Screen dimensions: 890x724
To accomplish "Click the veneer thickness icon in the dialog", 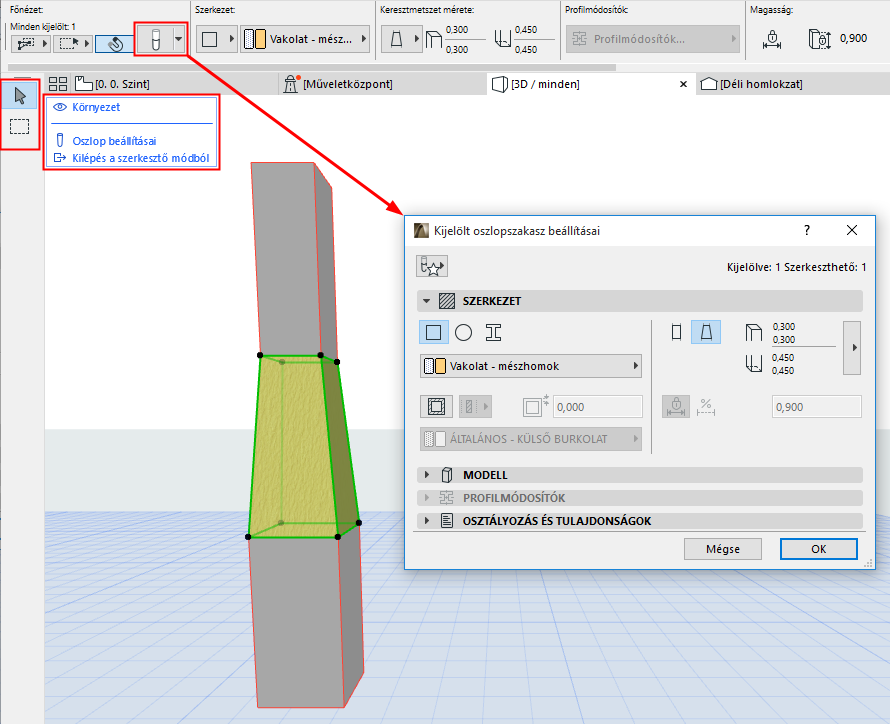I will pyautogui.click(x=535, y=405).
